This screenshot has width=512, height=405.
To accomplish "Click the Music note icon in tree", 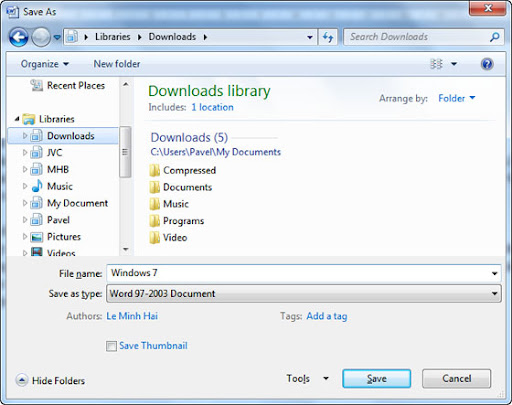I will 37,186.
